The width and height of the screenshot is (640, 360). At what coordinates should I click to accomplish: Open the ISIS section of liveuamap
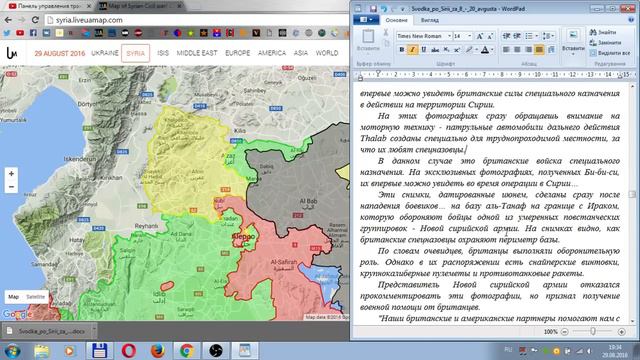tap(163, 53)
